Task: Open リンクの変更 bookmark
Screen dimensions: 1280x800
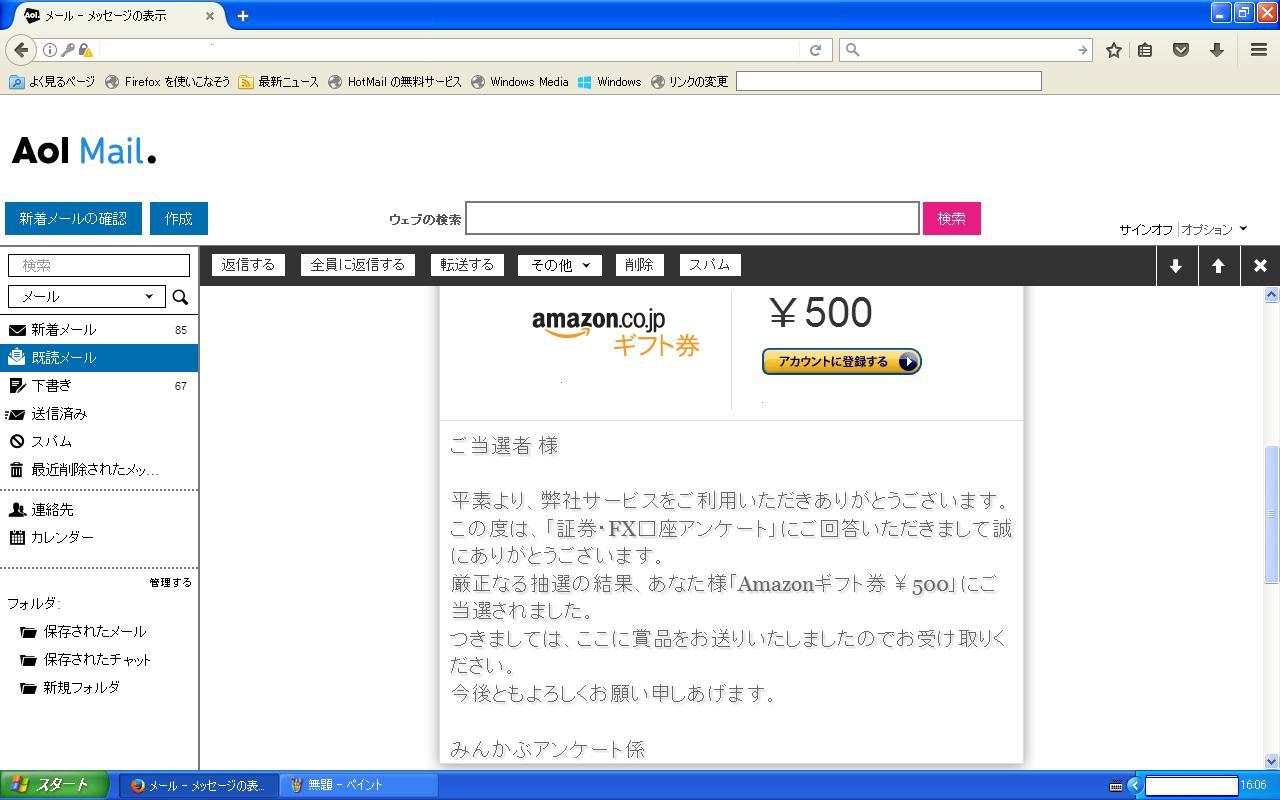Action: tap(689, 82)
